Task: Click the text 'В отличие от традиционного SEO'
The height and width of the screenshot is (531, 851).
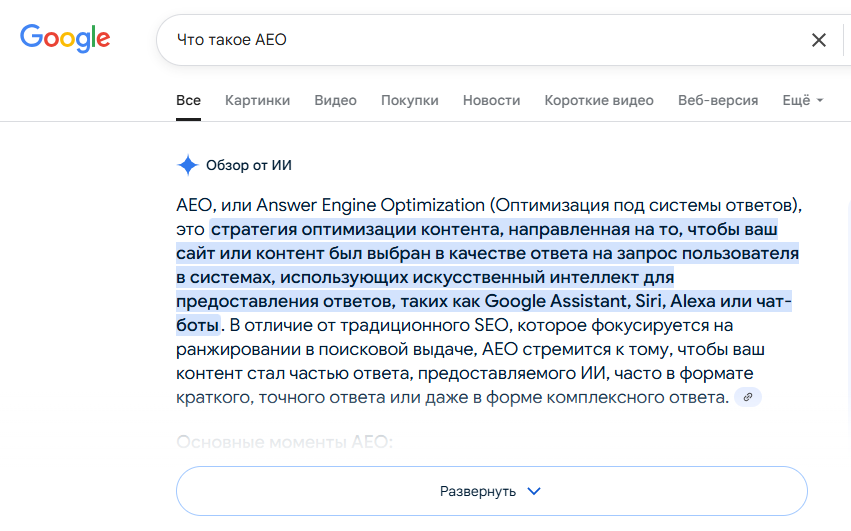Action: pos(369,325)
